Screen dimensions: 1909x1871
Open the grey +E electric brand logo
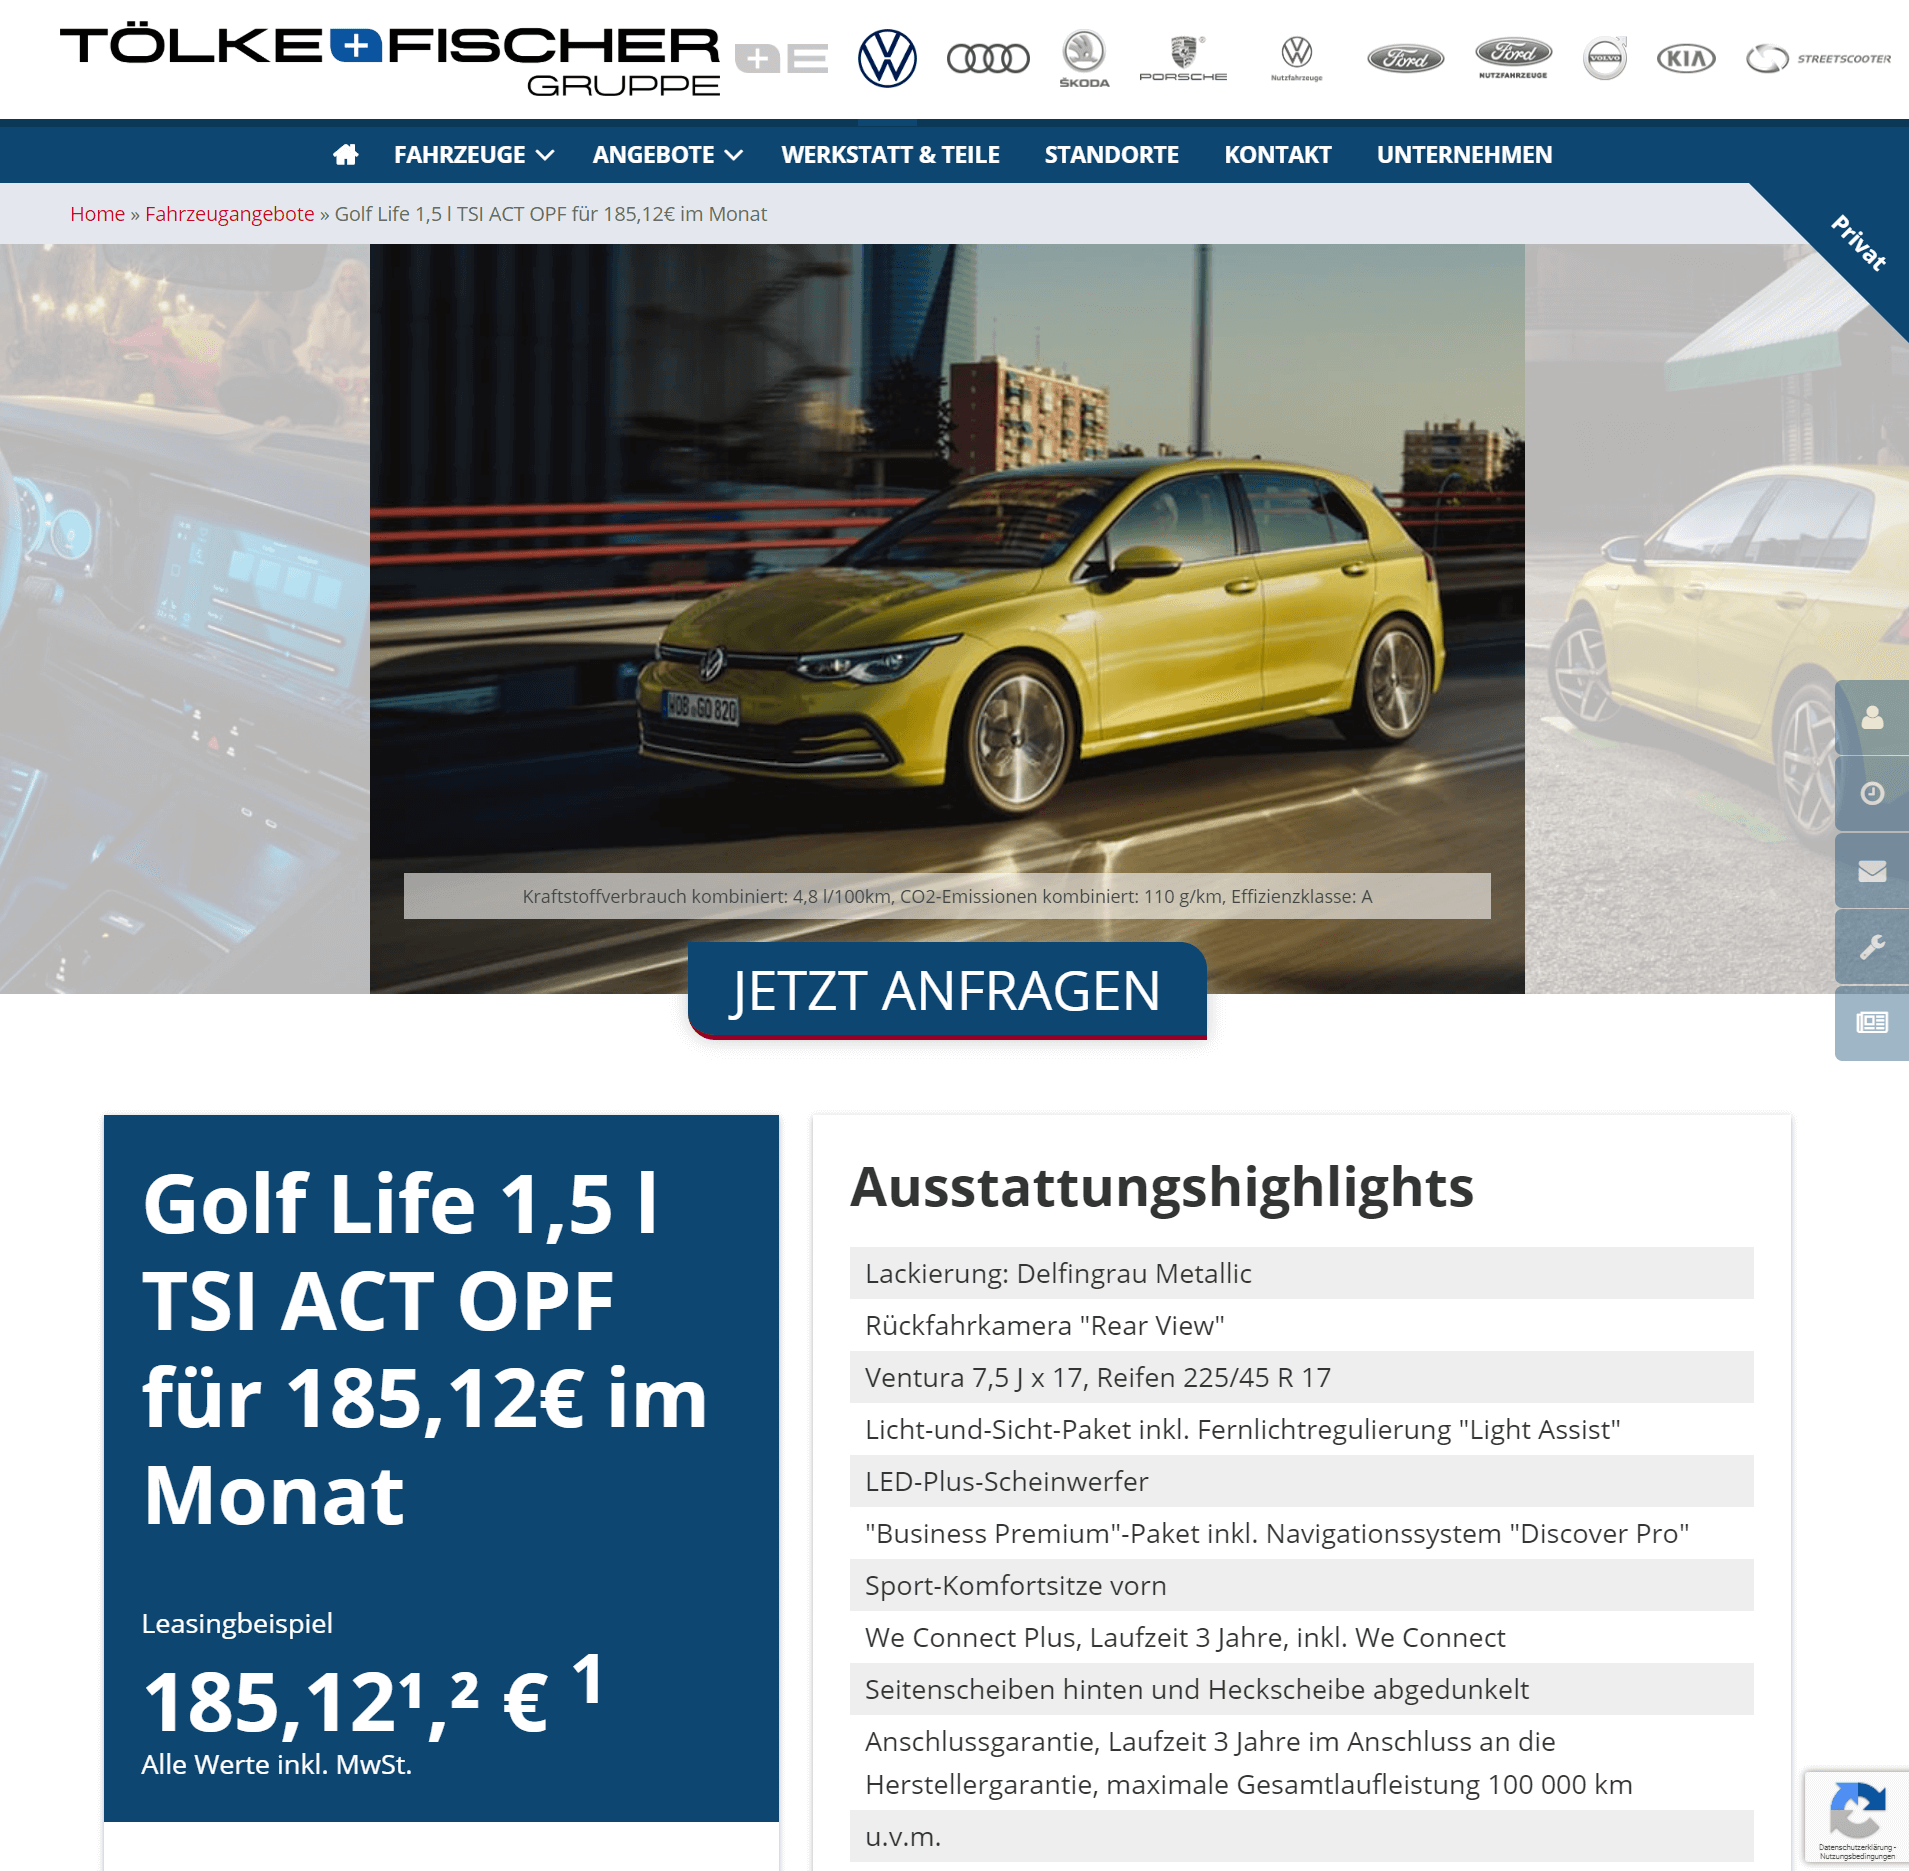[781, 59]
